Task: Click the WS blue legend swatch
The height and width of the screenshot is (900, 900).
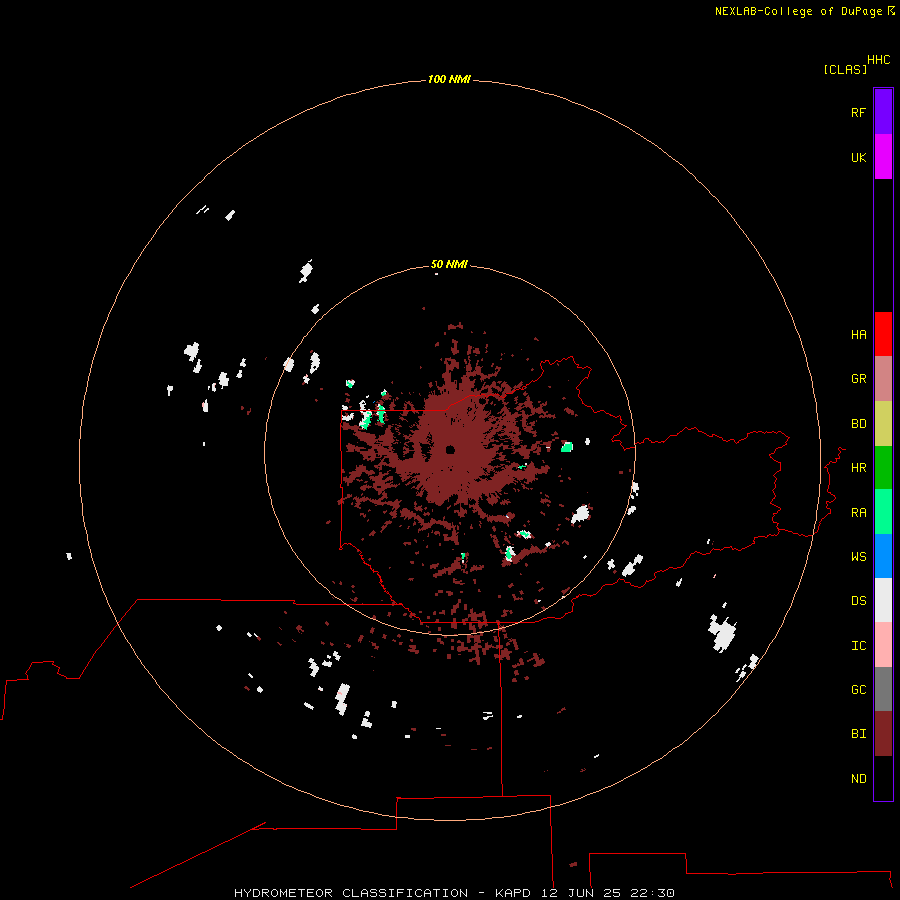Action: pyautogui.click(x=883, y=556)
